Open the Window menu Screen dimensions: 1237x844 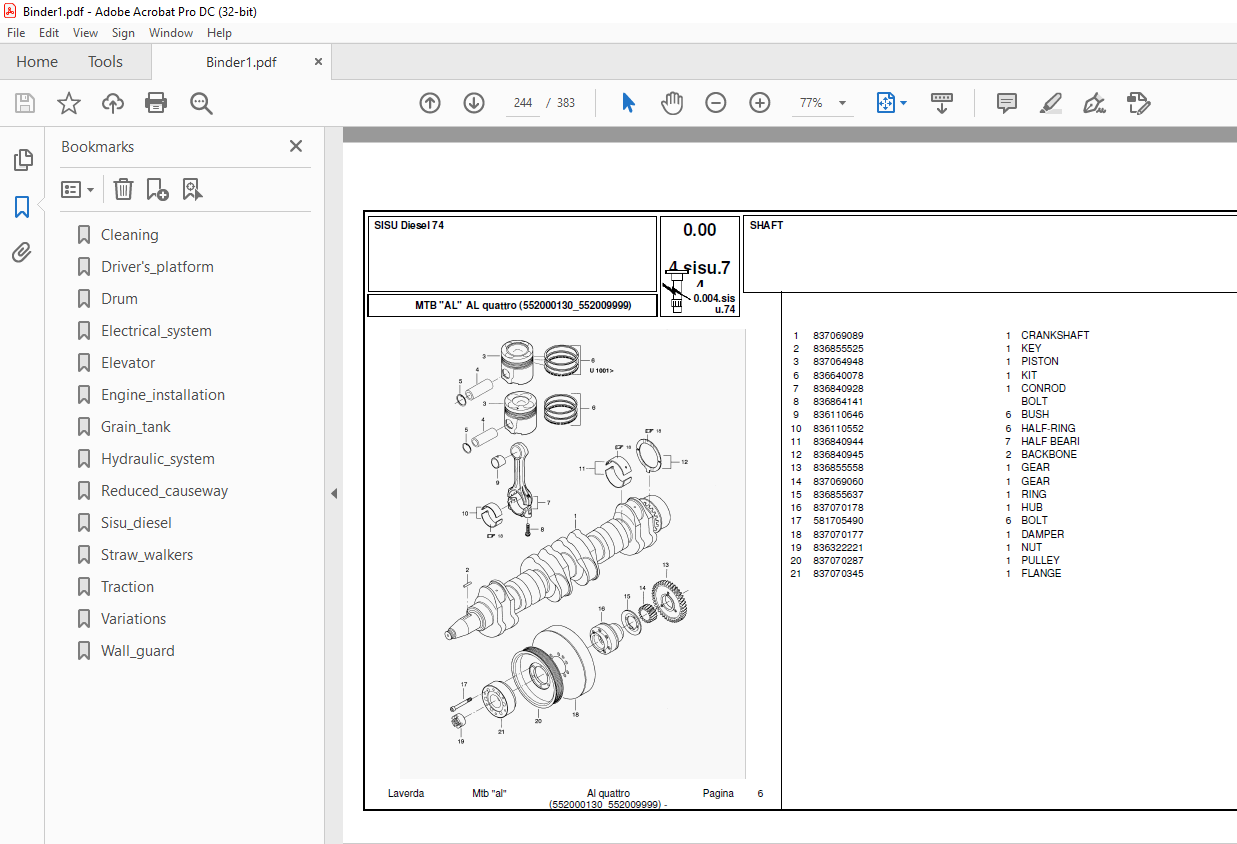171,33
